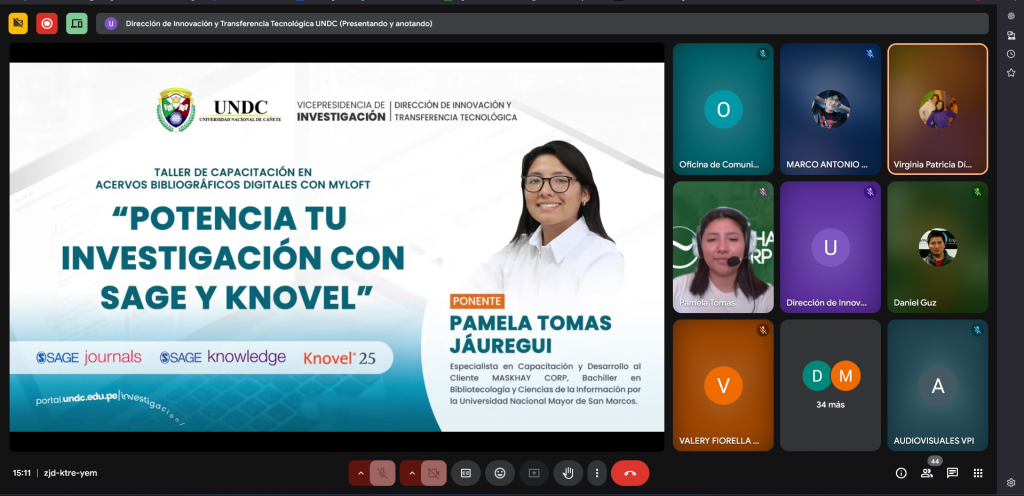This screenshot has height=496, width=1024.
Task: Click the green devices icon in top bar
Action: coord(76,23)
